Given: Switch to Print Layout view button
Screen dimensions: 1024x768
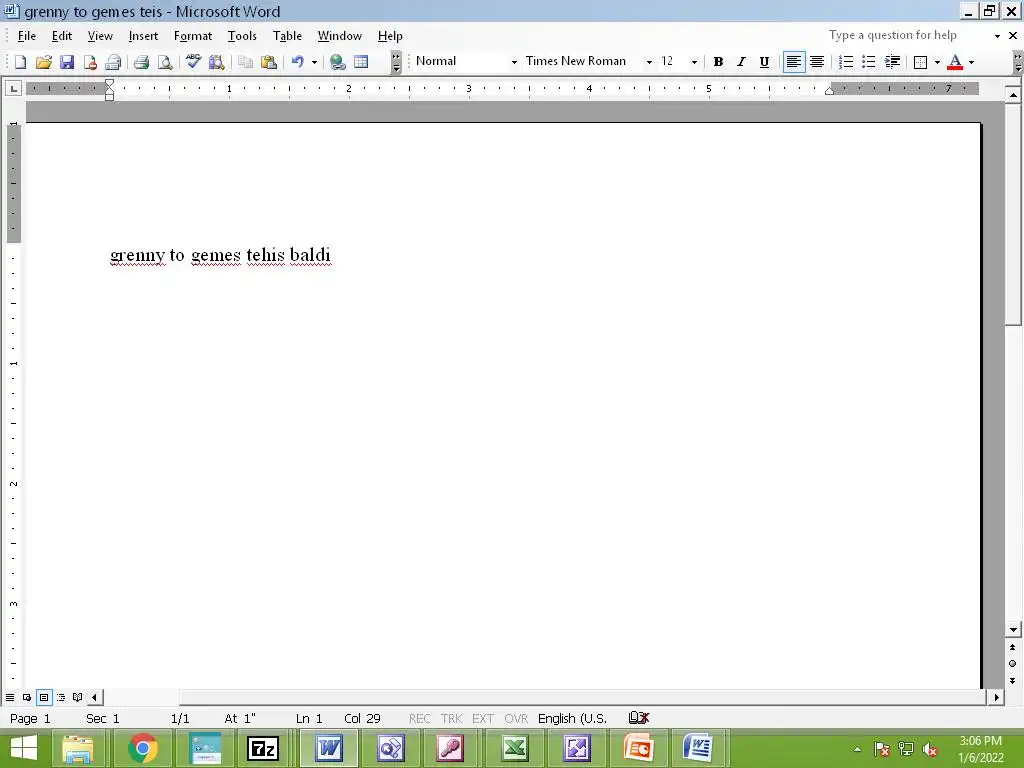Looking at the screenshot, I should point(44,697).
